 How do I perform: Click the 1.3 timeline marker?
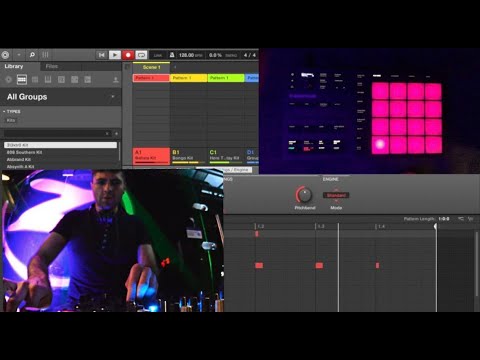click(x=321, y=227)
